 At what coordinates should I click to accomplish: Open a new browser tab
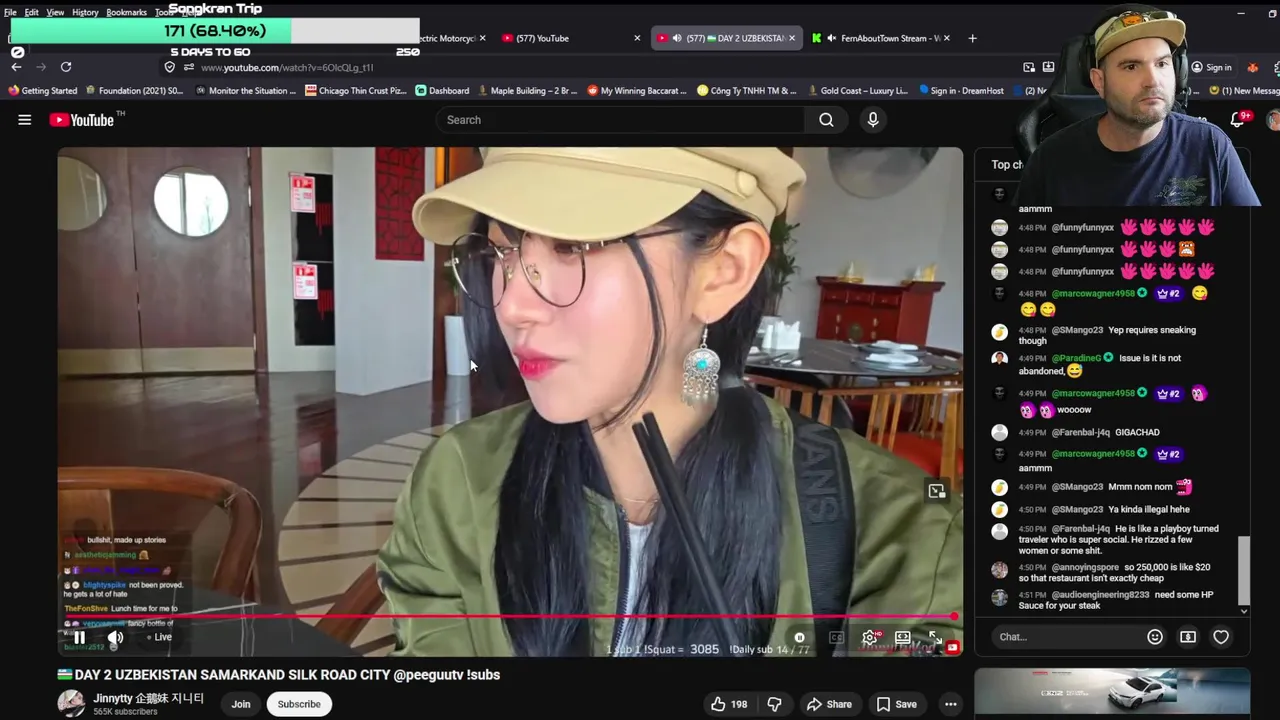972,38
